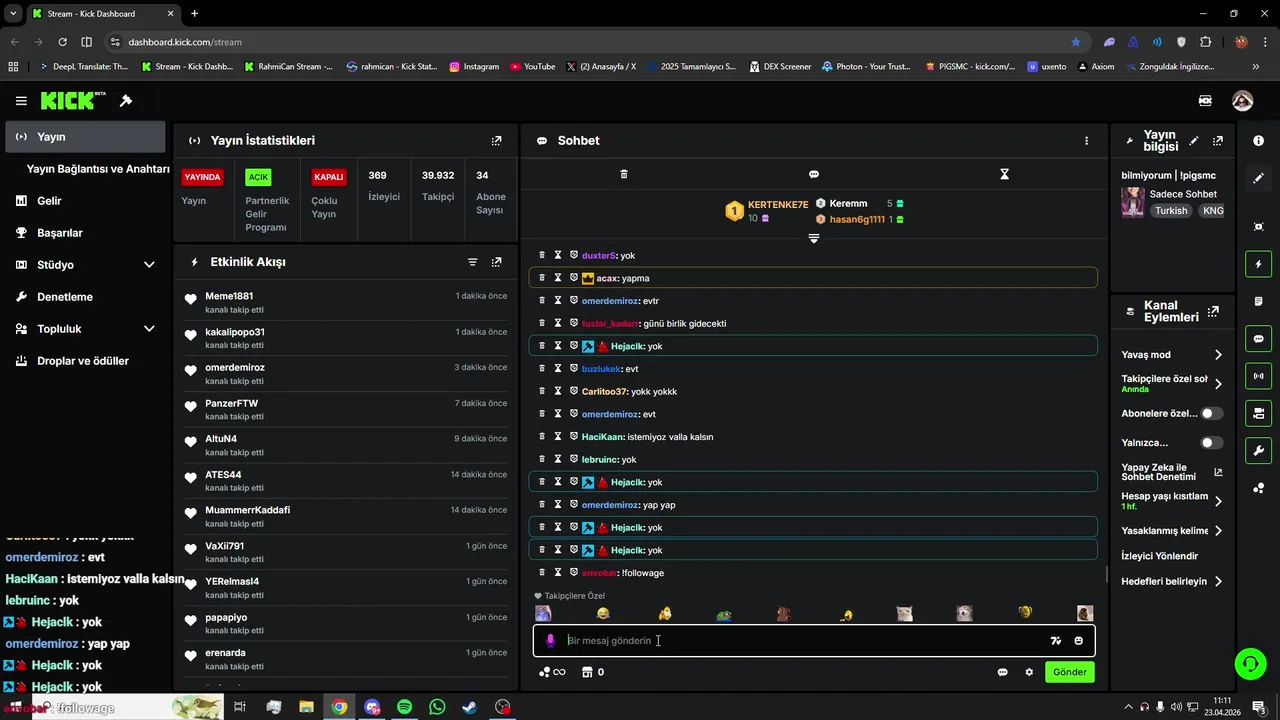Pop out the Yayın bilgisi panel
1280x720 pixels.
[1217, 141]
